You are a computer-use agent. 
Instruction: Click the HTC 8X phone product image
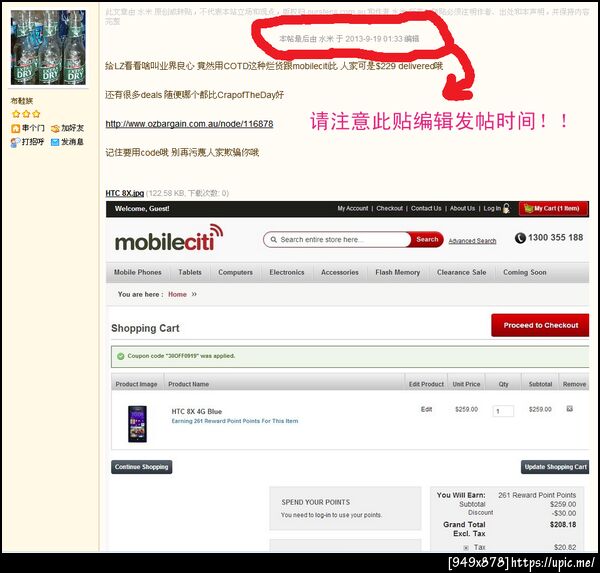137,424
